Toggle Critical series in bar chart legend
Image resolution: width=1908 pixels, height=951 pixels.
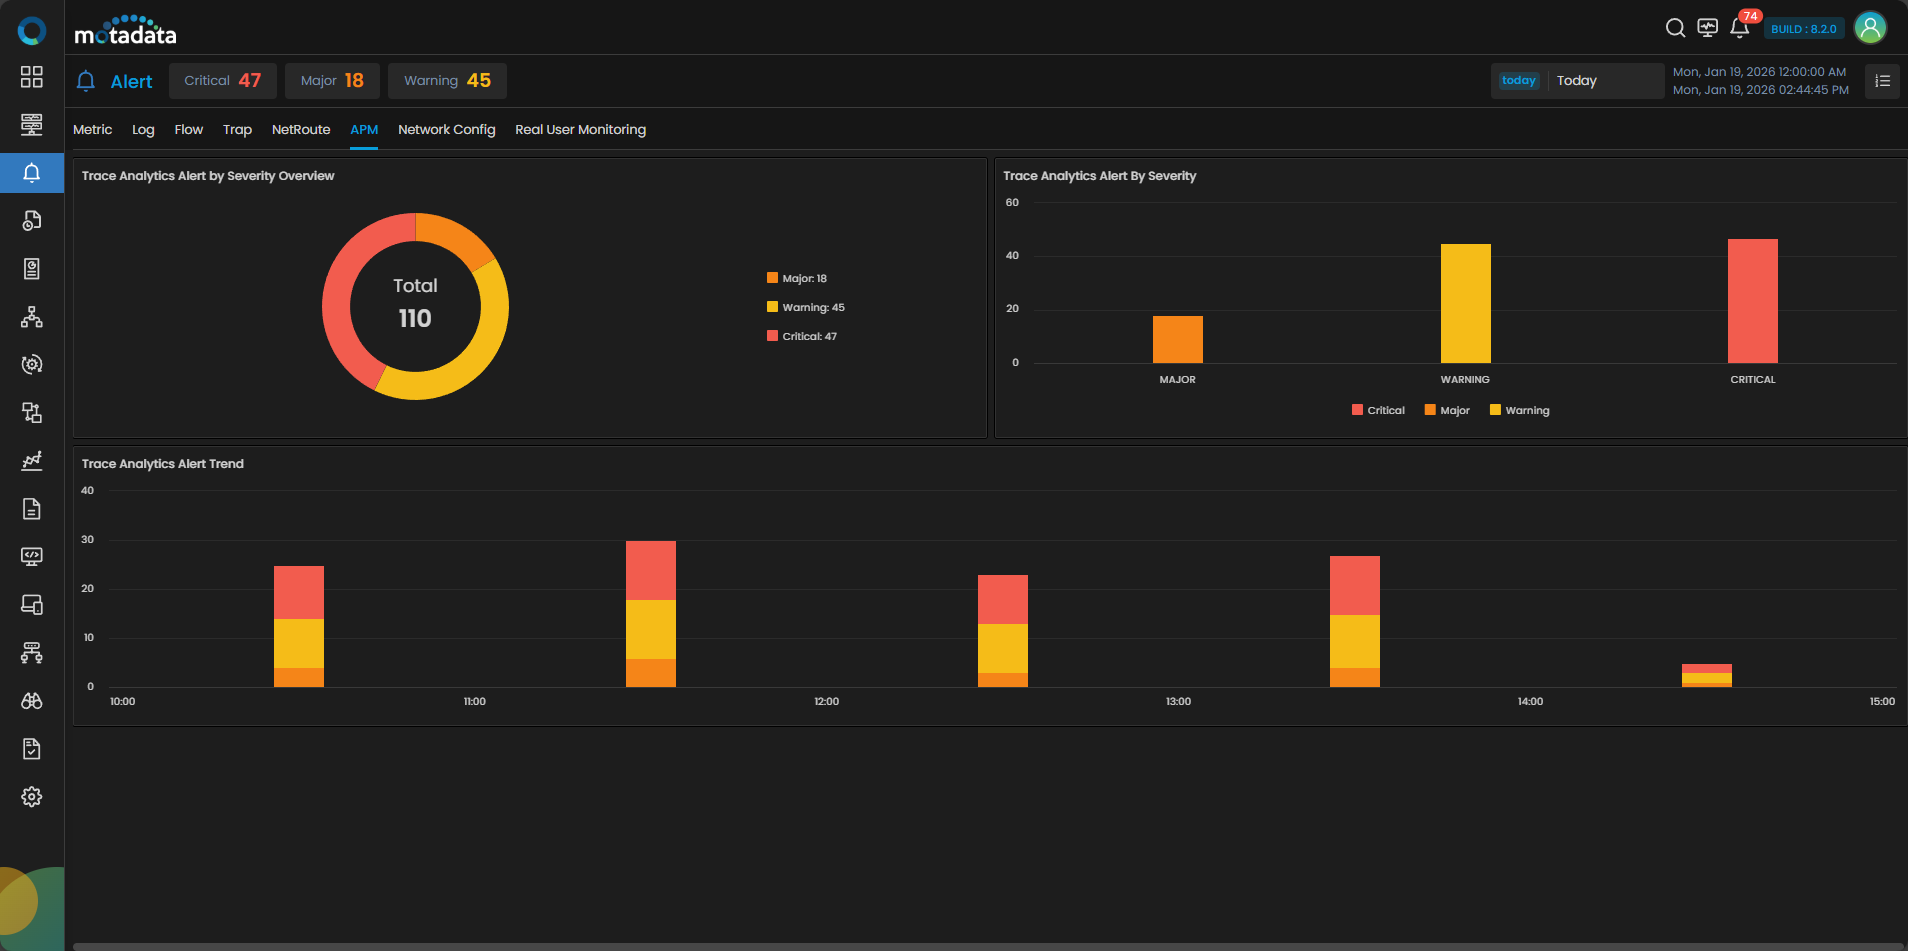(x=1378, y=410)
